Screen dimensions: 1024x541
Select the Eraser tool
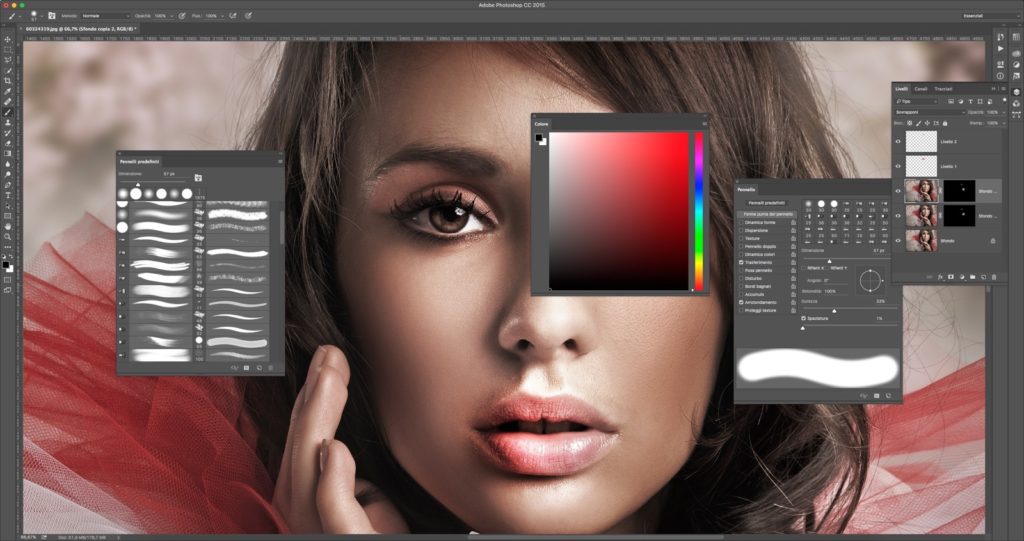pos(8,143)
